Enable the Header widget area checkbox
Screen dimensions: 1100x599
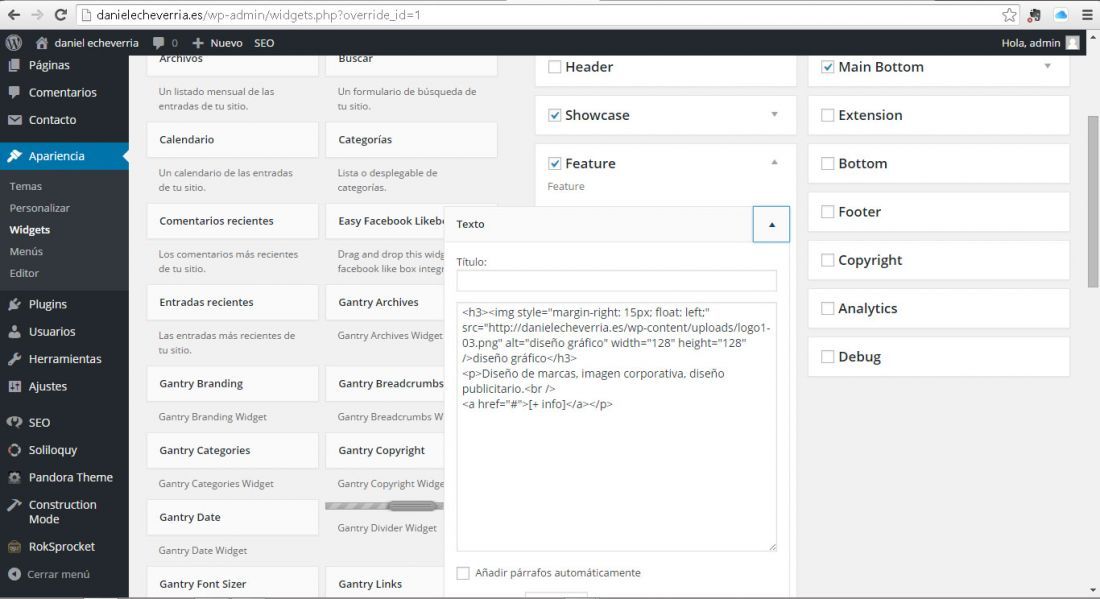coord(554,67)
